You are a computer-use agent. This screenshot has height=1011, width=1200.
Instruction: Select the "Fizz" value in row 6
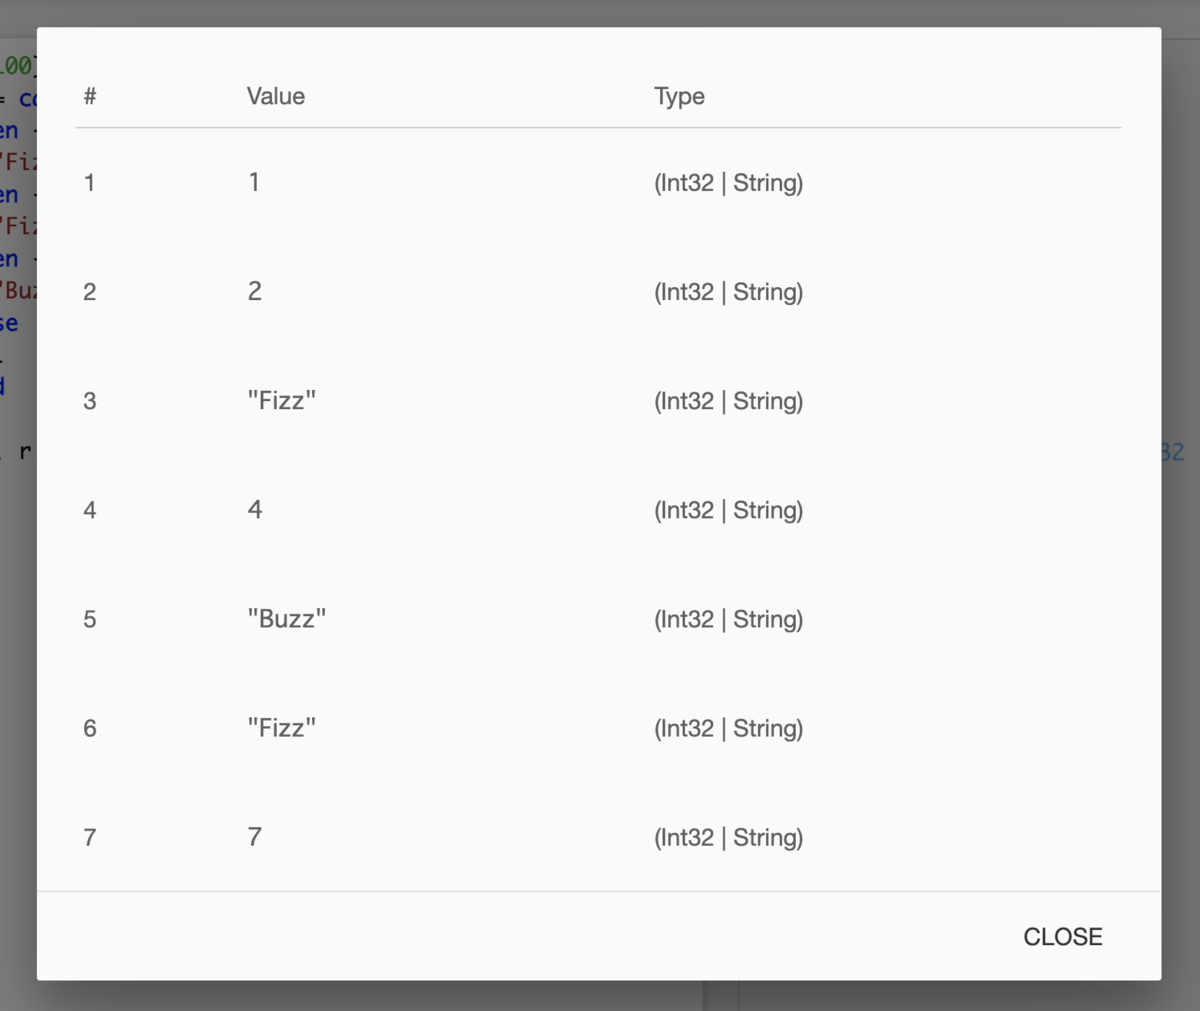click(282, 728)
